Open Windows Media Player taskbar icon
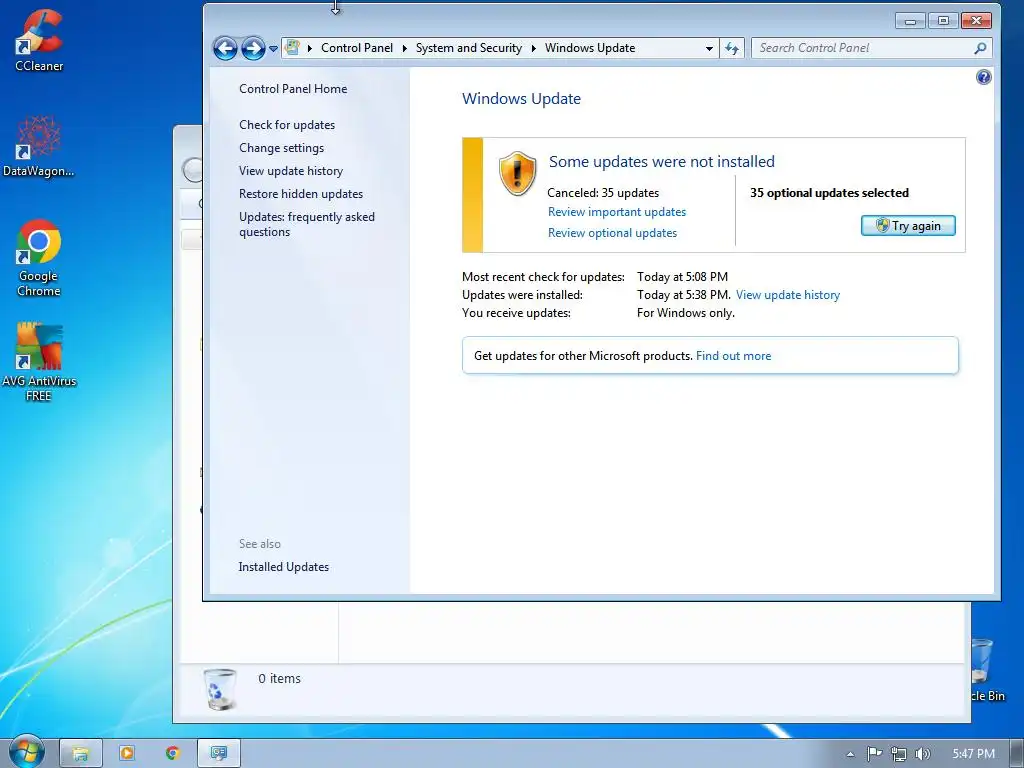The height and width of the screenshot is (768, 1024). (127, 754)
